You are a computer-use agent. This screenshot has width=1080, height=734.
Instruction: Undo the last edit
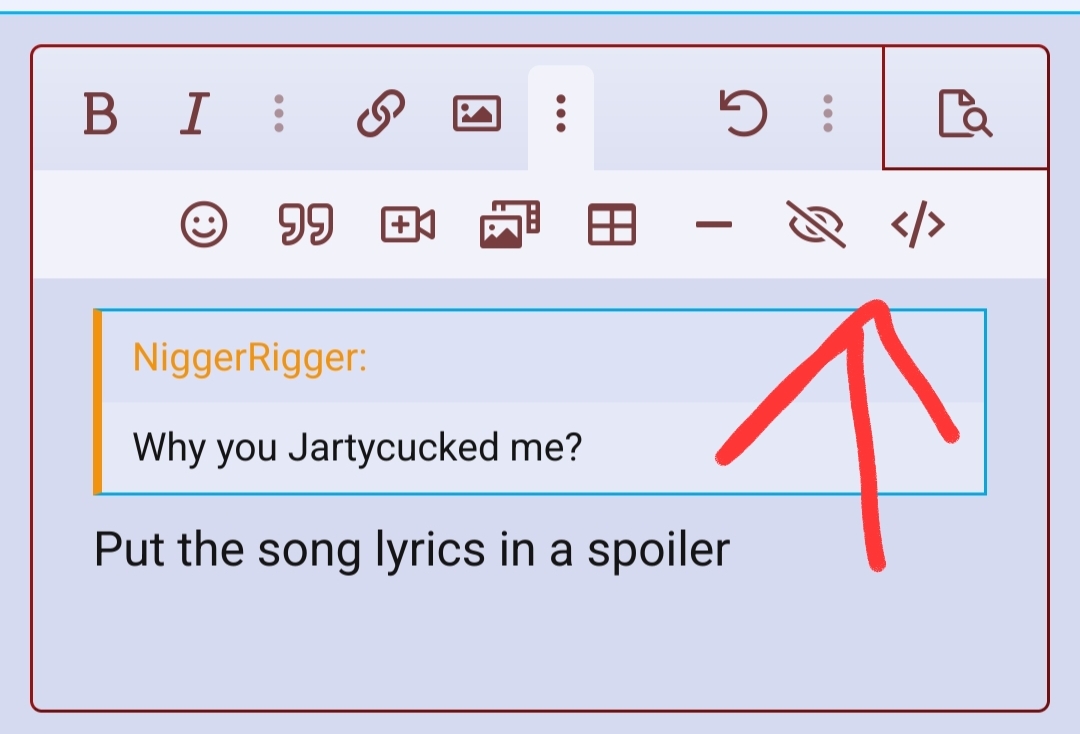point(742,113)
